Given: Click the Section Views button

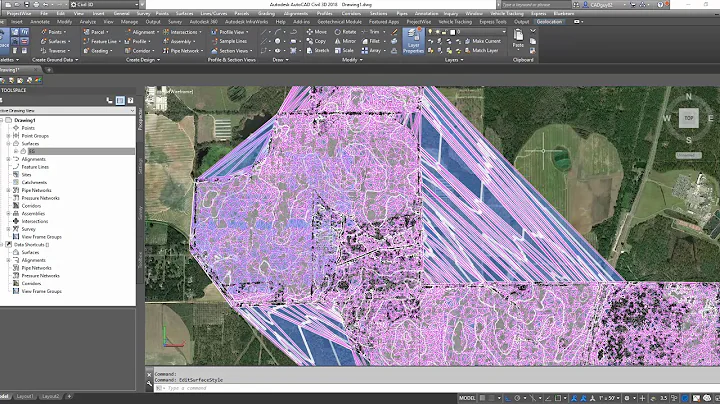Looking at the screenshot, I should 231,50.
